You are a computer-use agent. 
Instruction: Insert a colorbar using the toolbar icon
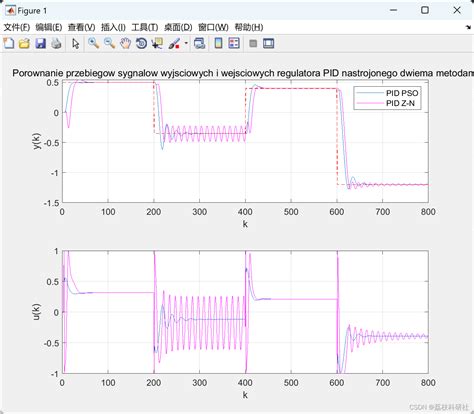[218, 43]
